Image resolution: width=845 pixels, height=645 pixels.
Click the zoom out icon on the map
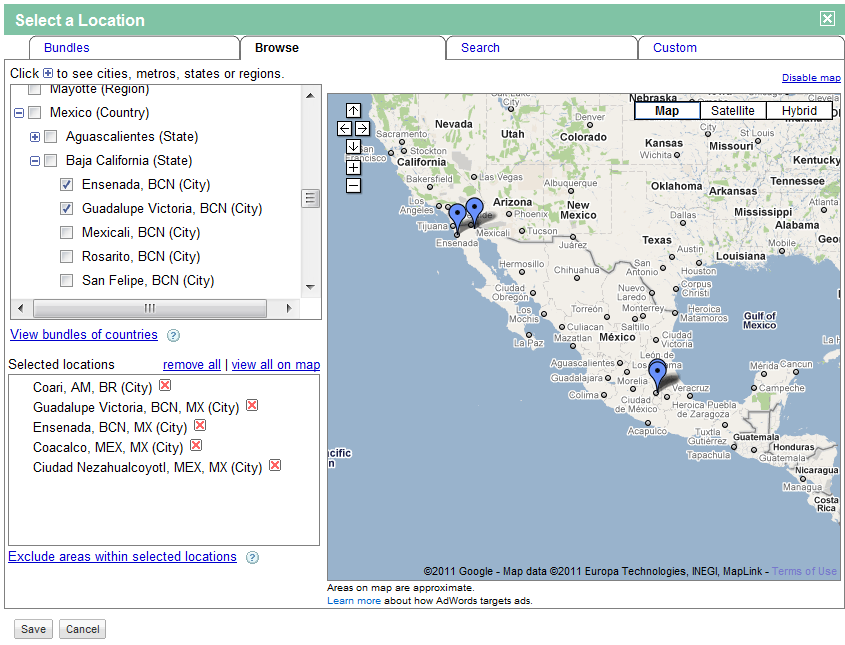[353, 185]
